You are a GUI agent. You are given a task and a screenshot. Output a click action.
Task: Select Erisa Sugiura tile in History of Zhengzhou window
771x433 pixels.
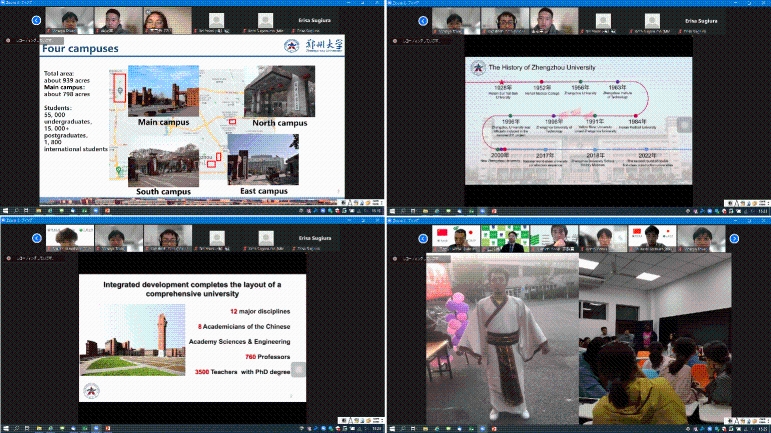(701, 21)
